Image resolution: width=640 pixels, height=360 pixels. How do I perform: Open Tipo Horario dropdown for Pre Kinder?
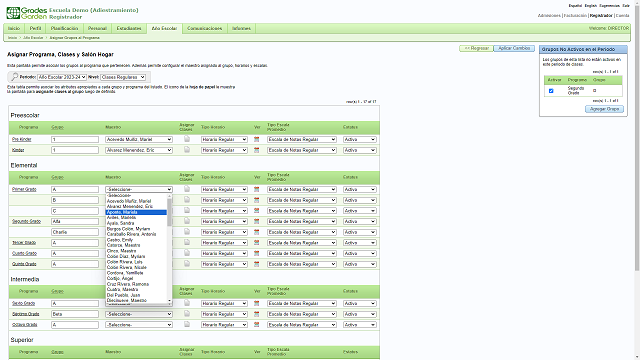pos(224,140)
